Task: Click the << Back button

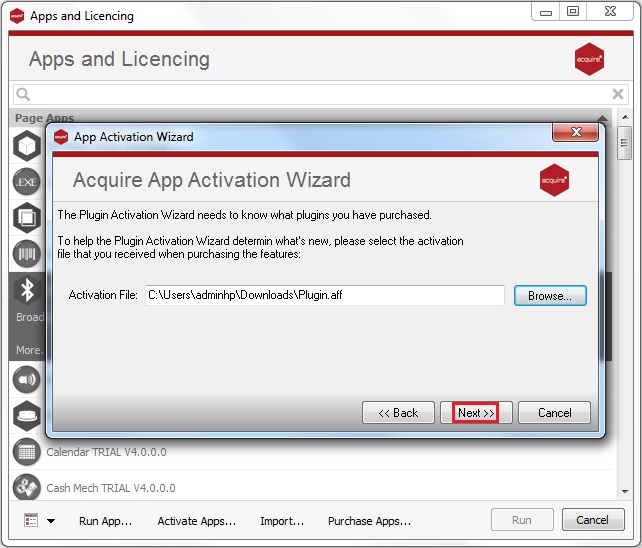Action: (x=398, y=412)
